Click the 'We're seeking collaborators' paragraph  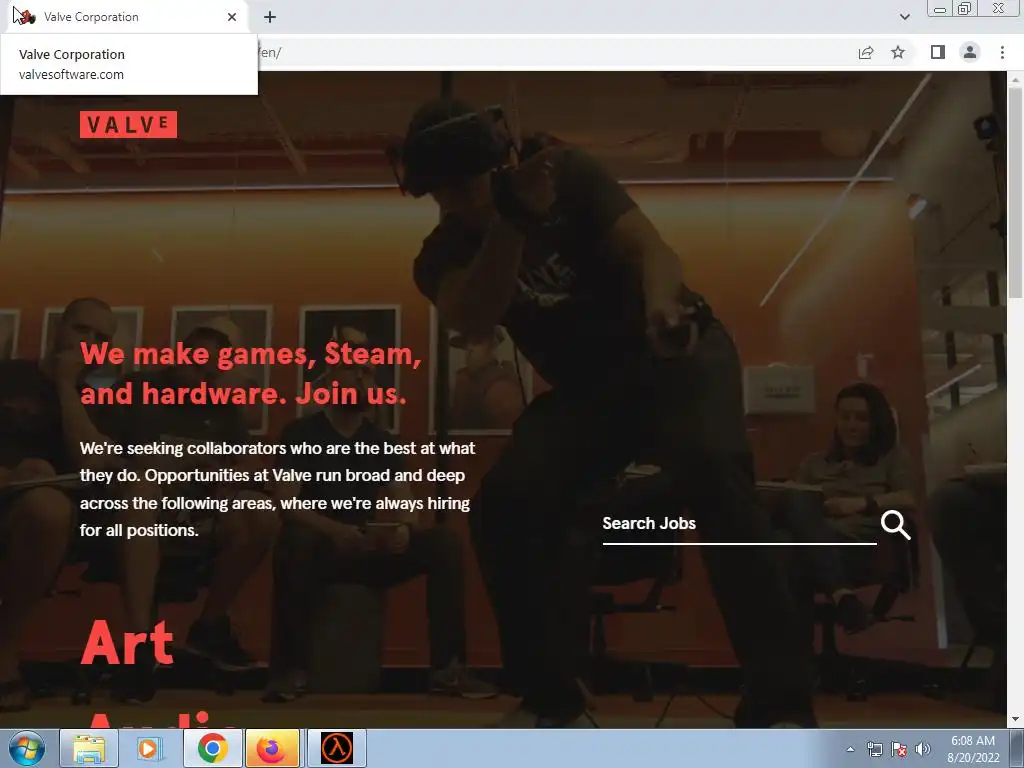[x=278, y=489]
